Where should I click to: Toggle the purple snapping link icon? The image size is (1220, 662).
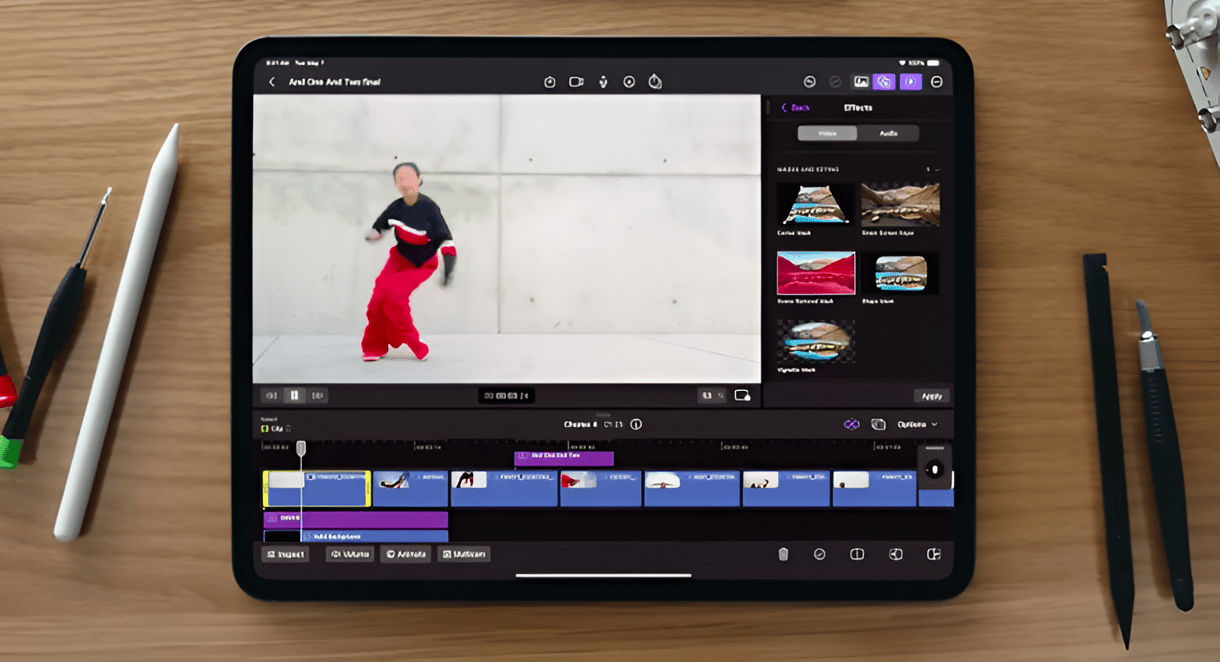(851, 424)
